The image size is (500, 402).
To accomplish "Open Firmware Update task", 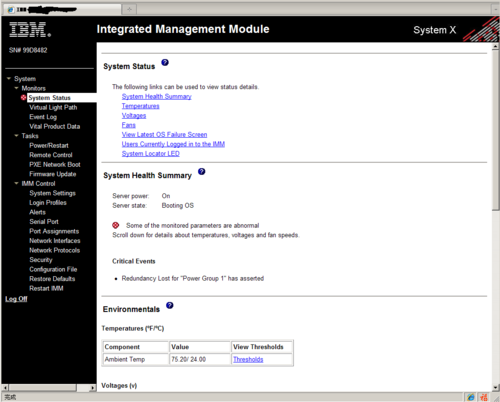I will click(x=53, y=174).
